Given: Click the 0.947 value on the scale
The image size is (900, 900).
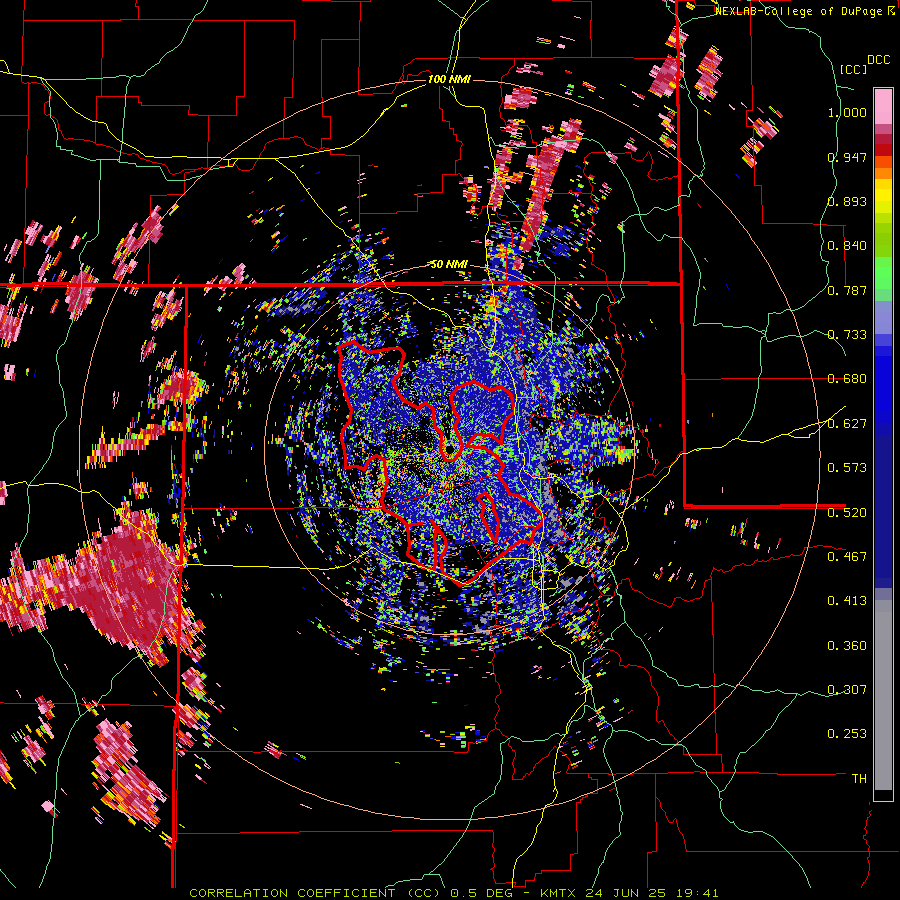Looking at the screenshot, I should [847, 157].
